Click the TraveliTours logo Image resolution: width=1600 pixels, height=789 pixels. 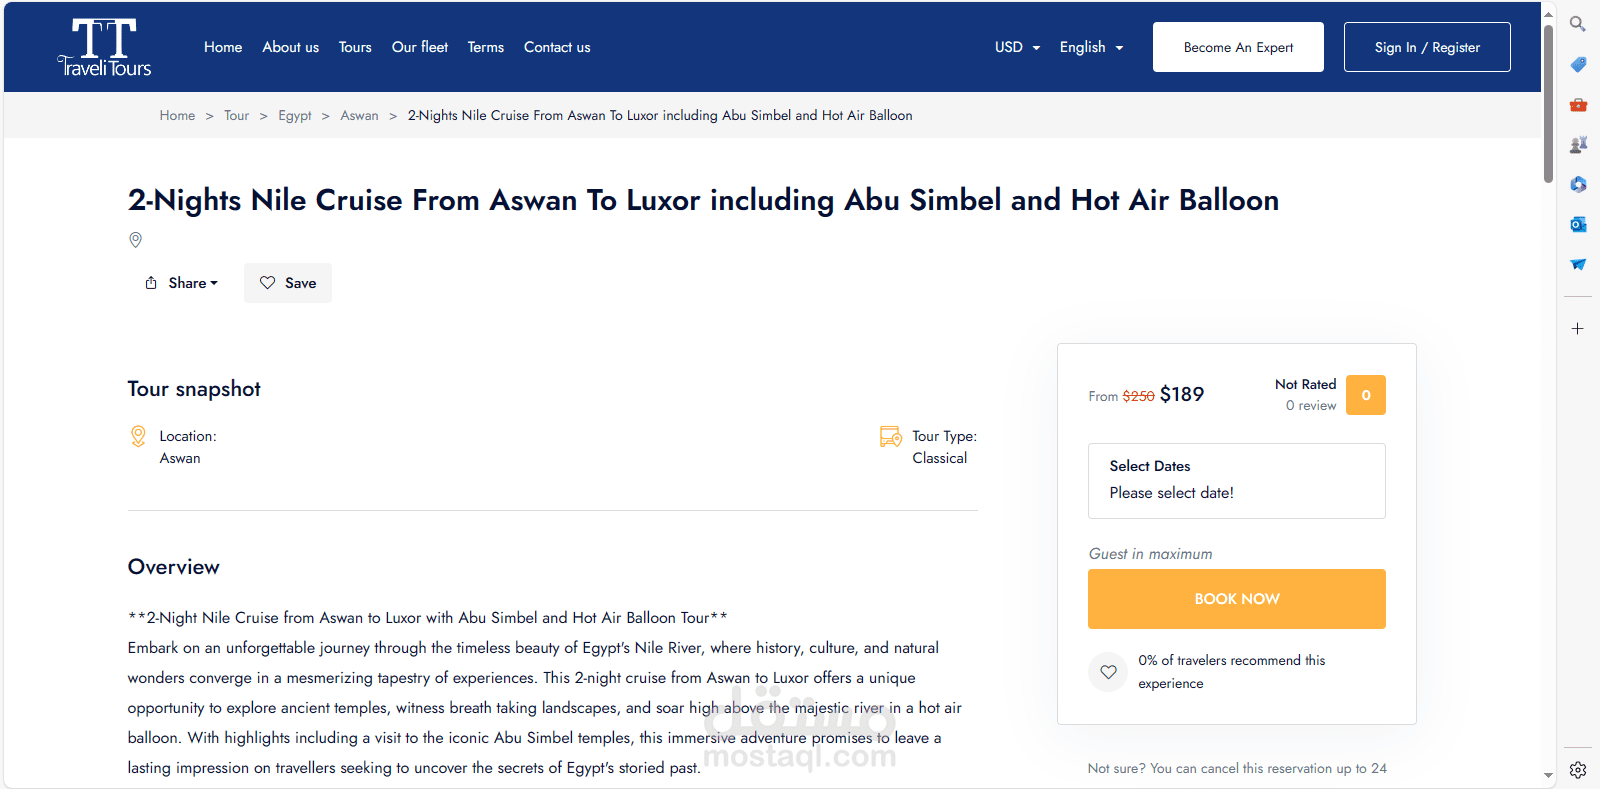click(x=105, y=47)
